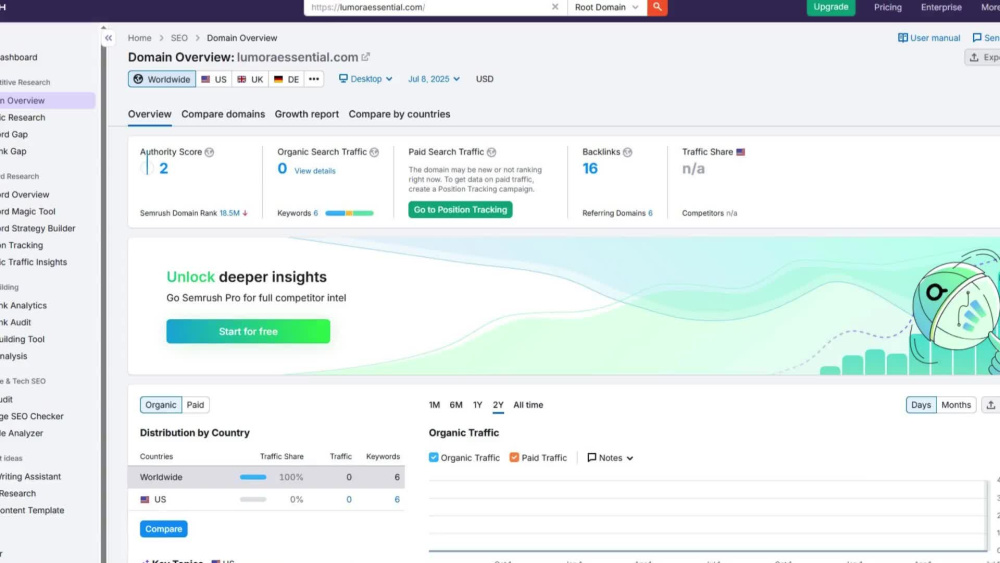Click the orange search magnifier button
The image size is (1000, 563).
click(657, 7)
